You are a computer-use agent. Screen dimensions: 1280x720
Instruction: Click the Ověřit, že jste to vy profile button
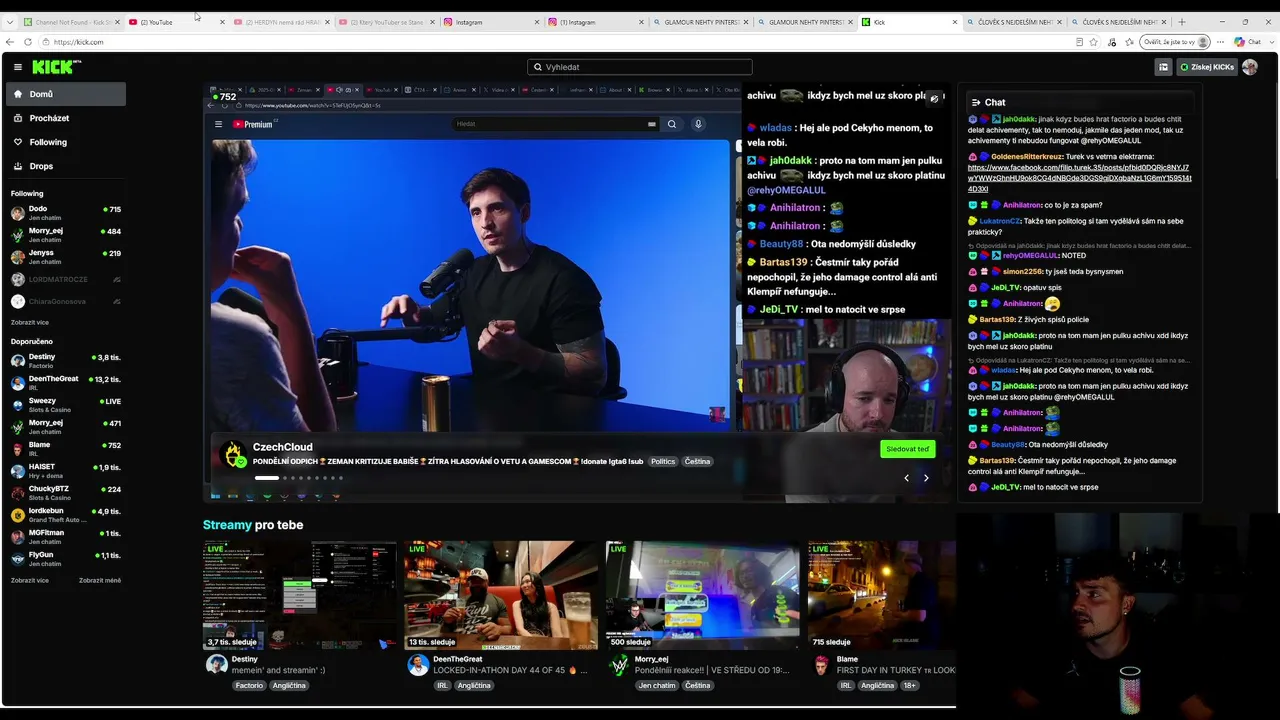[1177, 42]
